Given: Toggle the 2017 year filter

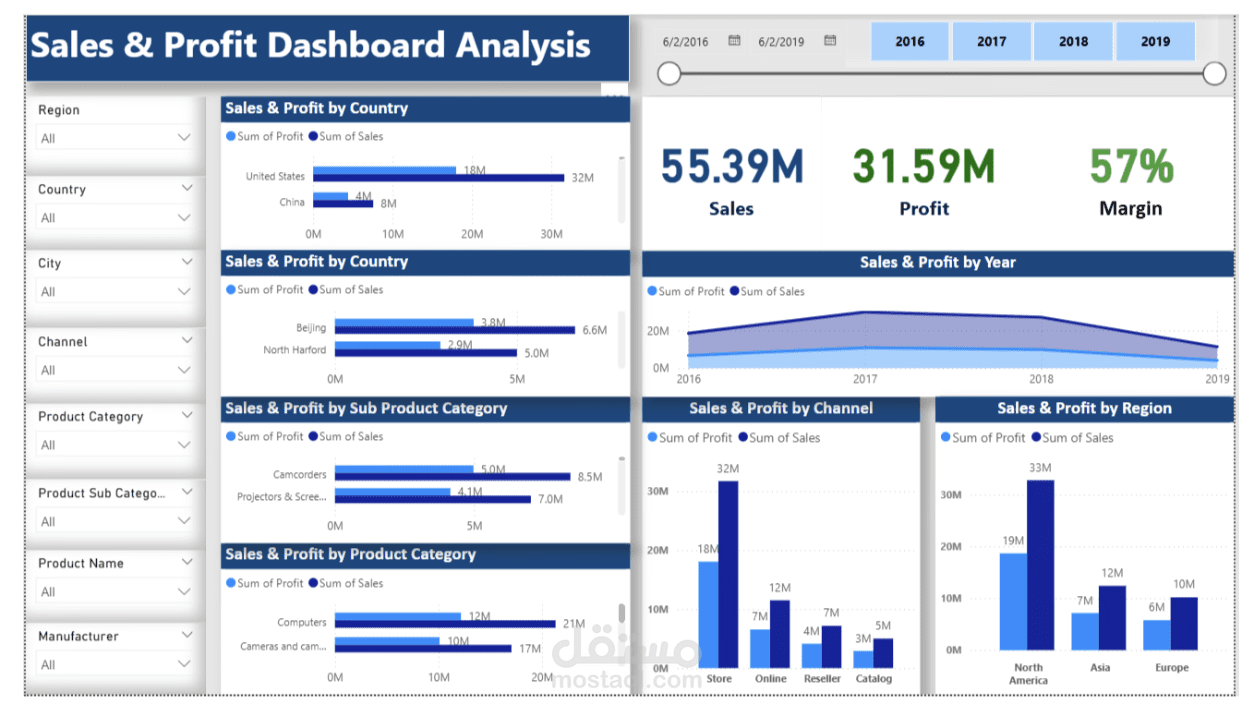Looking at the screenshot, I should click(x=991, y=41).
